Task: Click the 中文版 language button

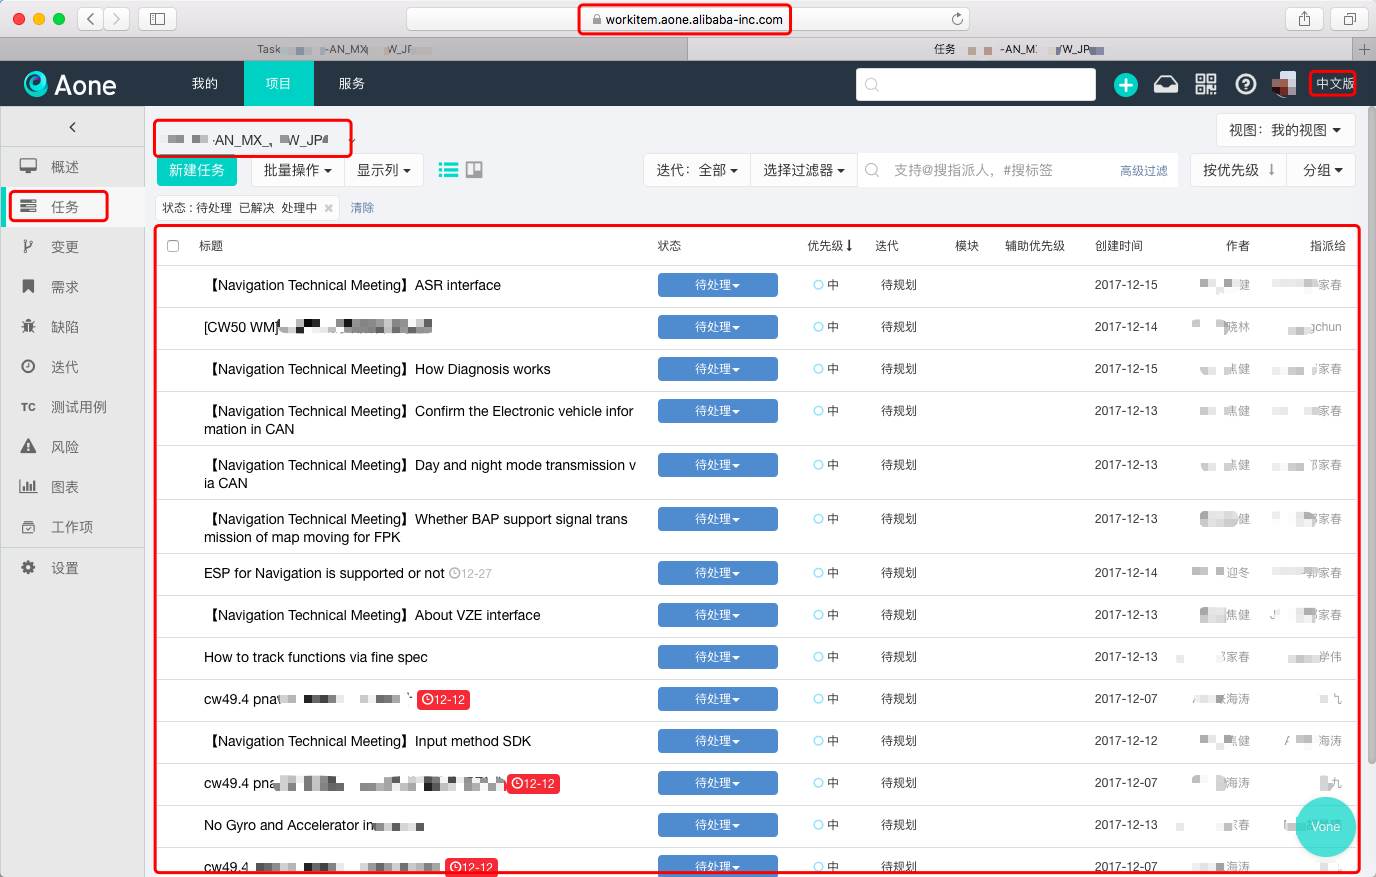Action: pos(1334,84)
